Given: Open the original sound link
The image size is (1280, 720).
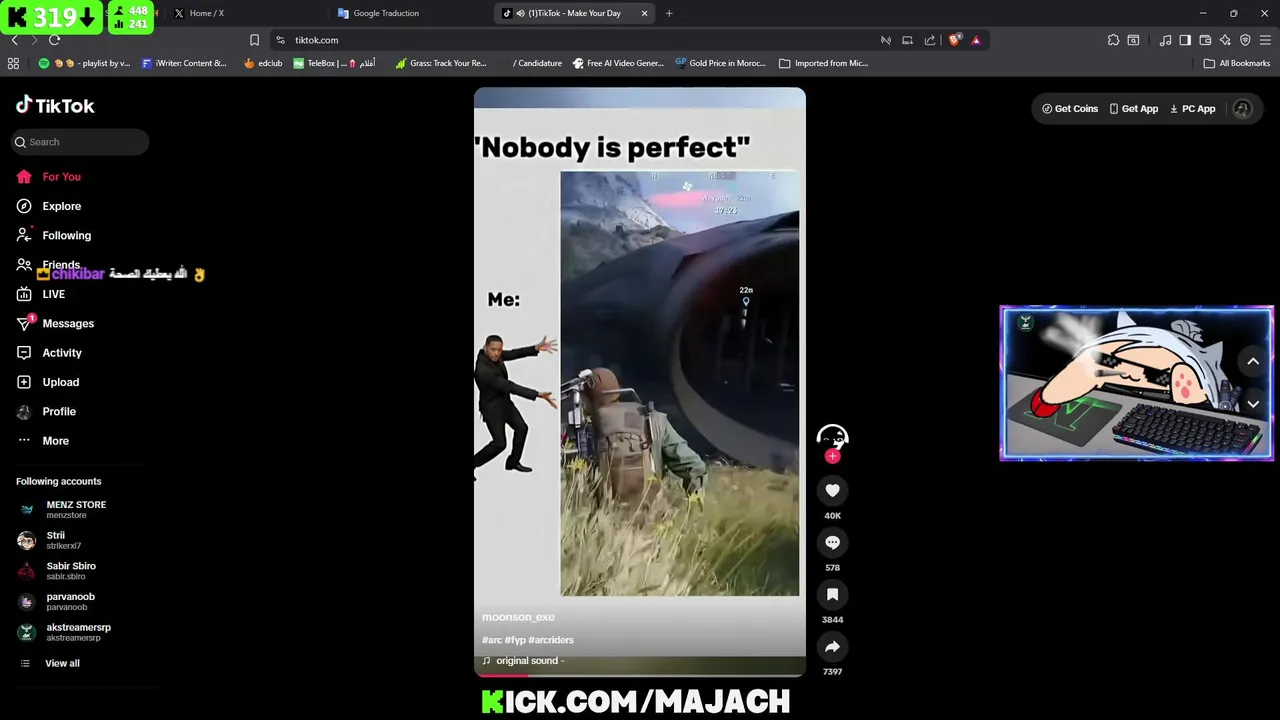Looking at the screenshot, I should click(x=523, y=661).
